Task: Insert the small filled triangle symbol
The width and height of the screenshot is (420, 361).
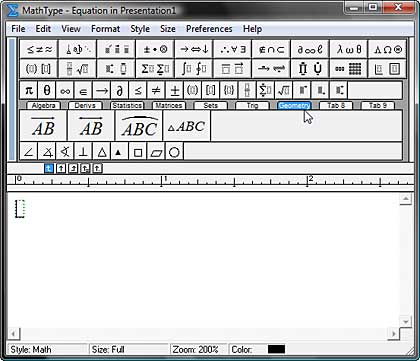Action: pyautogui.click(x=118, y=152)
